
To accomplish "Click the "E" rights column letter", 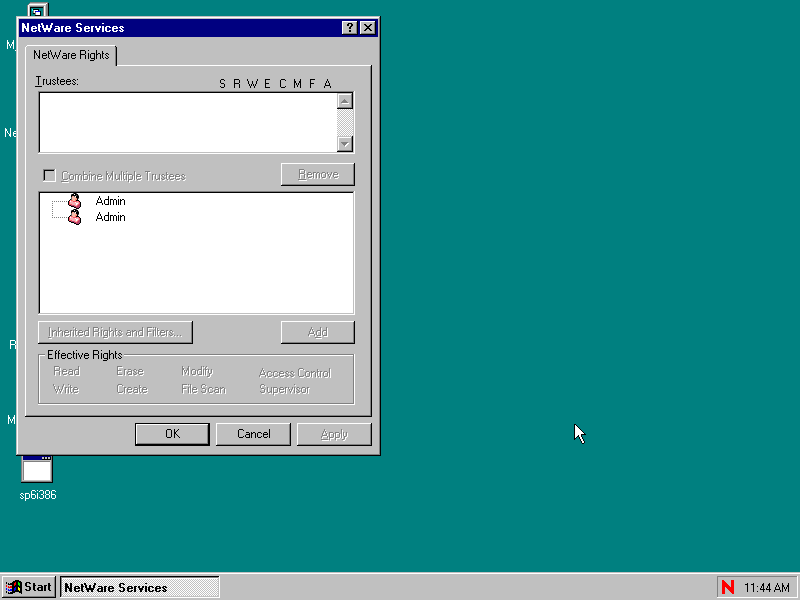I will click(x=267, y=84).
